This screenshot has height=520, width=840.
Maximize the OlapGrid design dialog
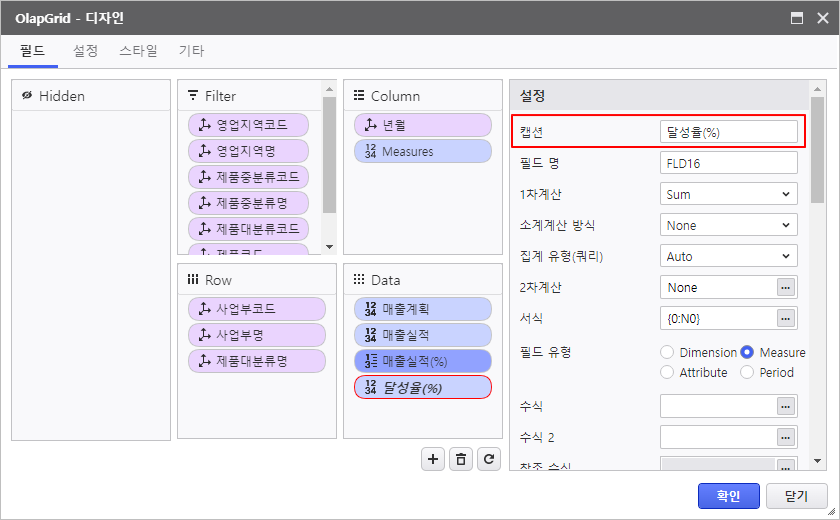click(x=797, y=18)
